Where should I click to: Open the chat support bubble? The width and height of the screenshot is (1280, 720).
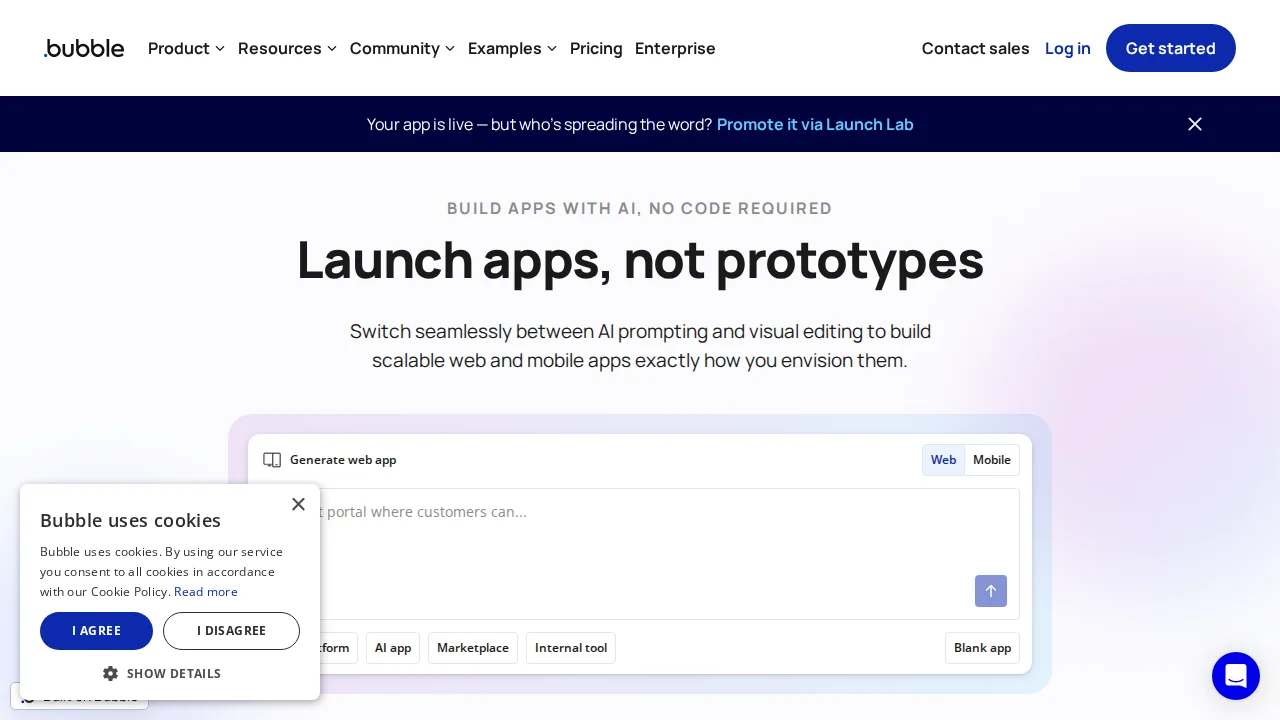pos(1236,676)
